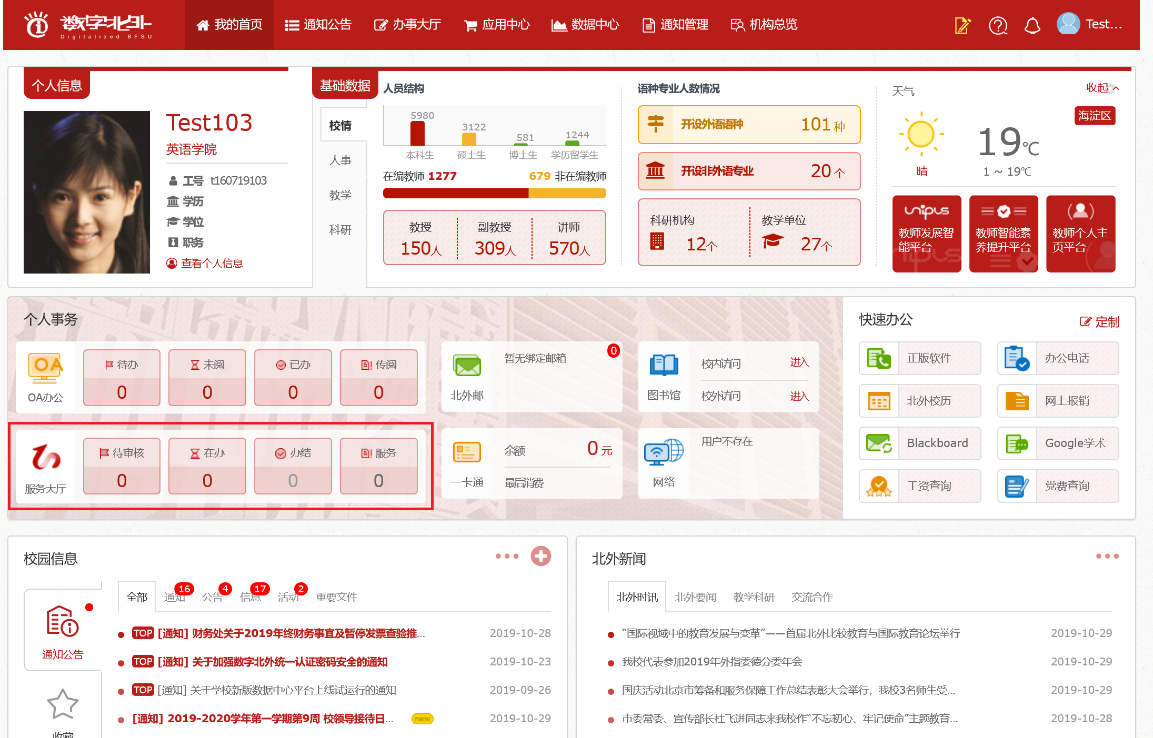1153x738 pixels.
Task: Launch 正版软件 shortcut icon
Action: click(879, 359)
